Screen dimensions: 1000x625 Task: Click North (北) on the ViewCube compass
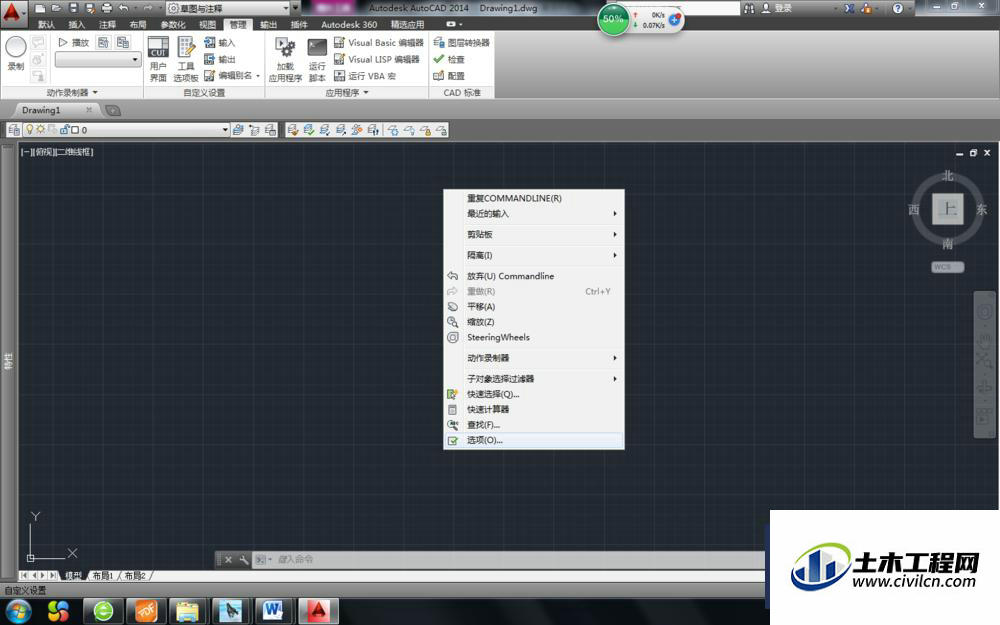pyautogui.click(x=948, y=175)
